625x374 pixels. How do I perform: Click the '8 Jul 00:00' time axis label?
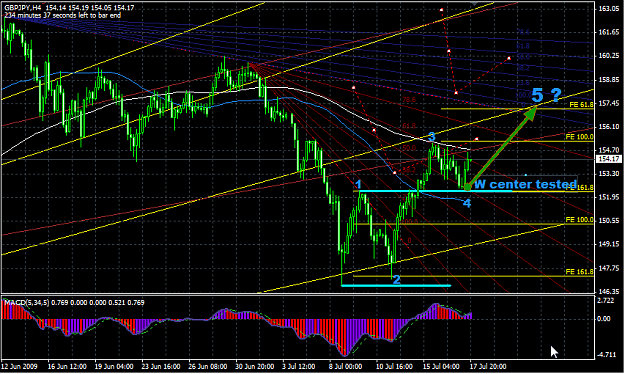tap(345, 366)
